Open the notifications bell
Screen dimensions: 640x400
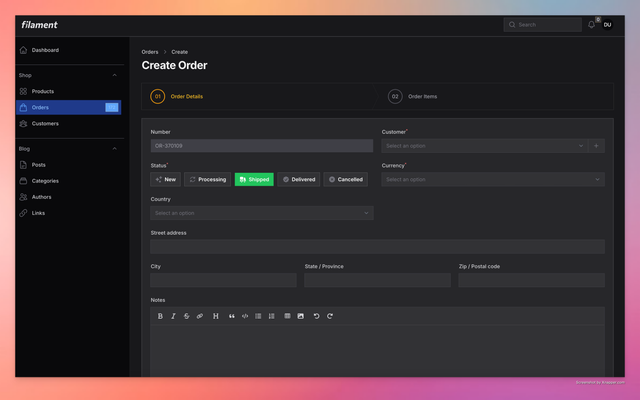pos(591,25)
